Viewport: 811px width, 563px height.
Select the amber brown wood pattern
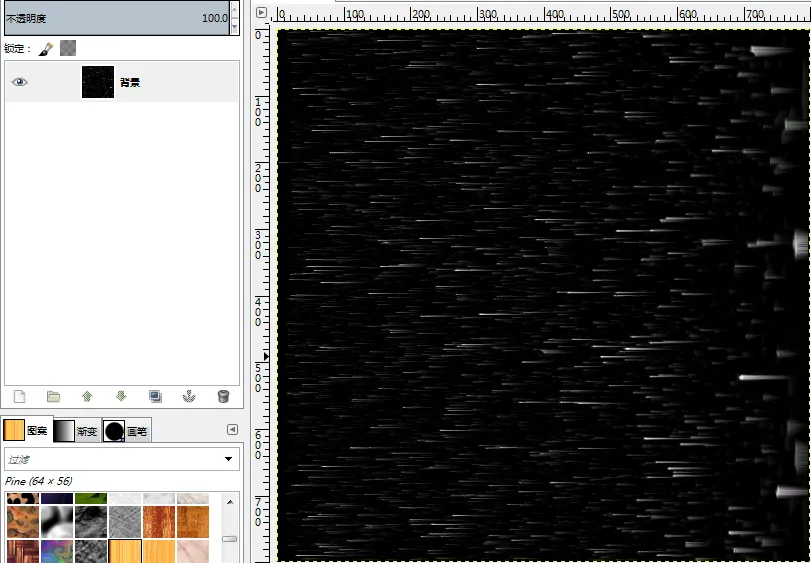click(x=193, y=522)
